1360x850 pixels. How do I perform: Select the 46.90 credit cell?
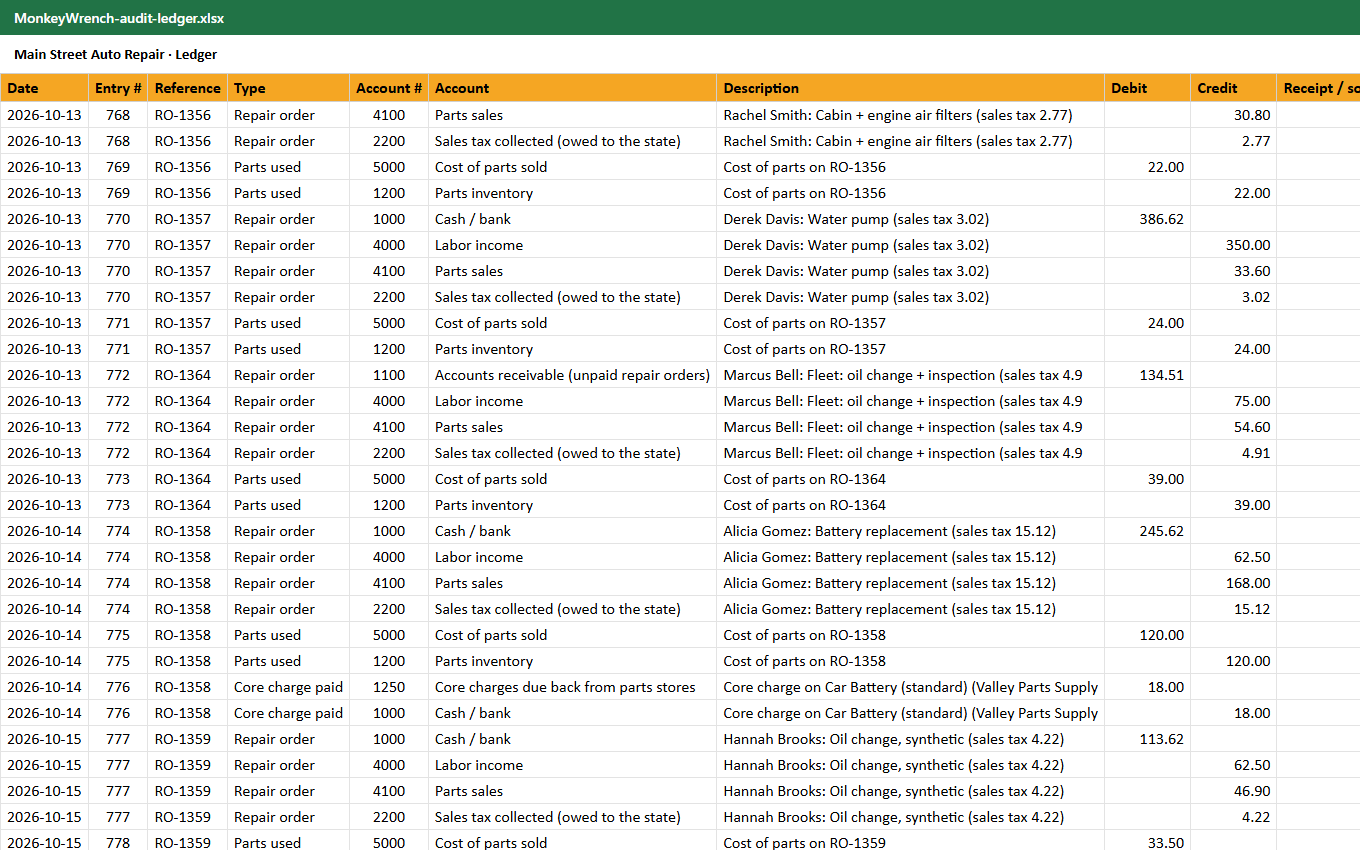click(1233, 791)
